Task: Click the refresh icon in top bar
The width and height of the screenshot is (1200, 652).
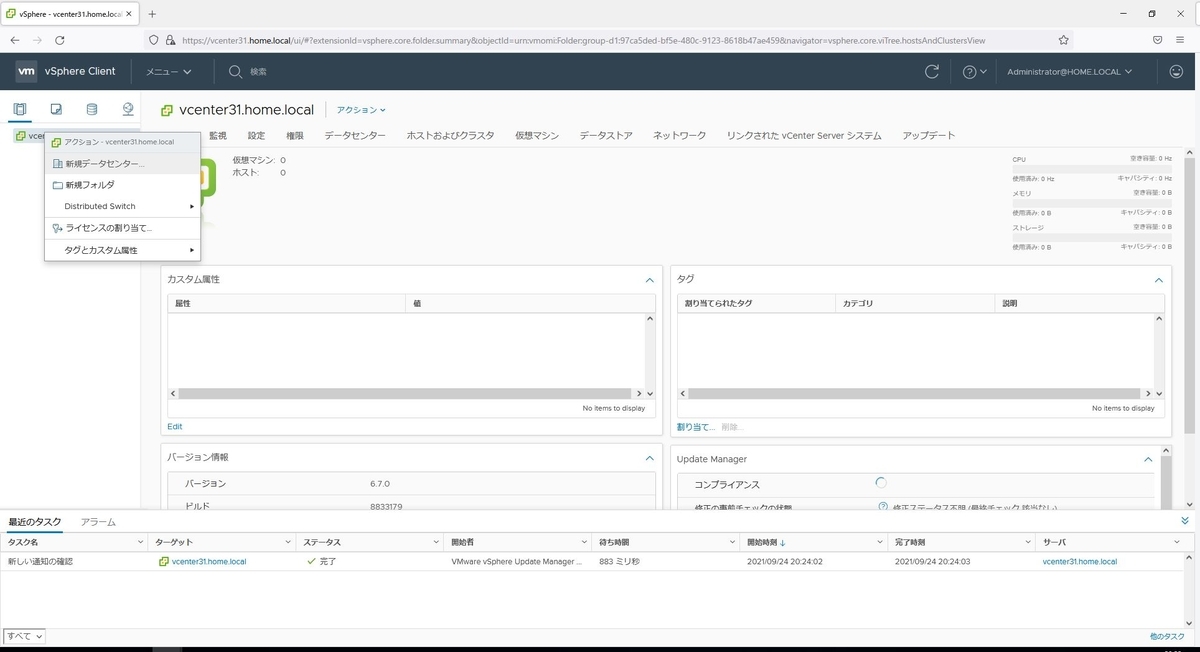Action: (x=932, y=71)
